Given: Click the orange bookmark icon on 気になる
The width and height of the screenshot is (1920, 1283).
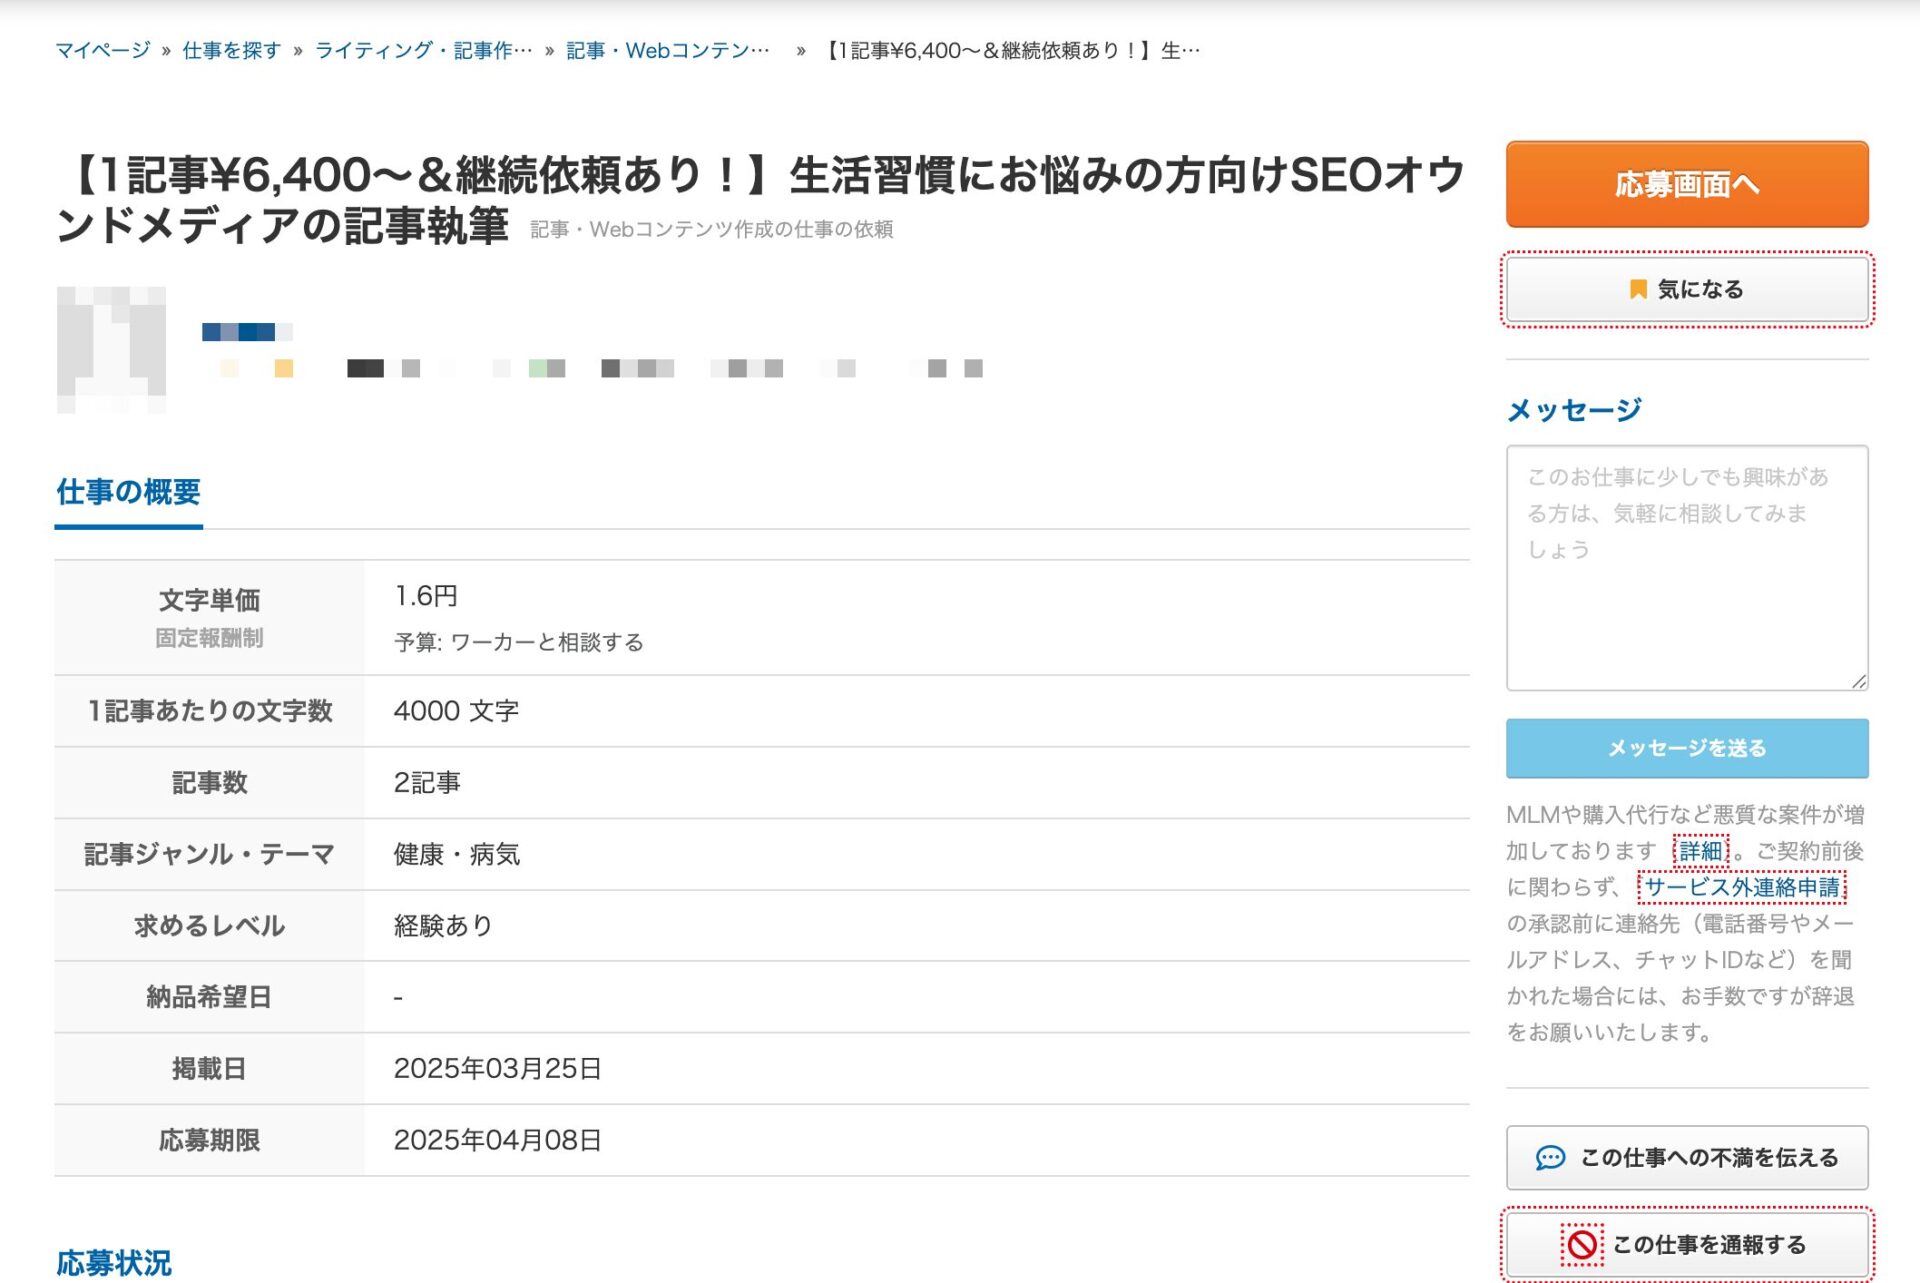Looking at the screenshot, I should pyautogui.click(x=1637, y=289).
